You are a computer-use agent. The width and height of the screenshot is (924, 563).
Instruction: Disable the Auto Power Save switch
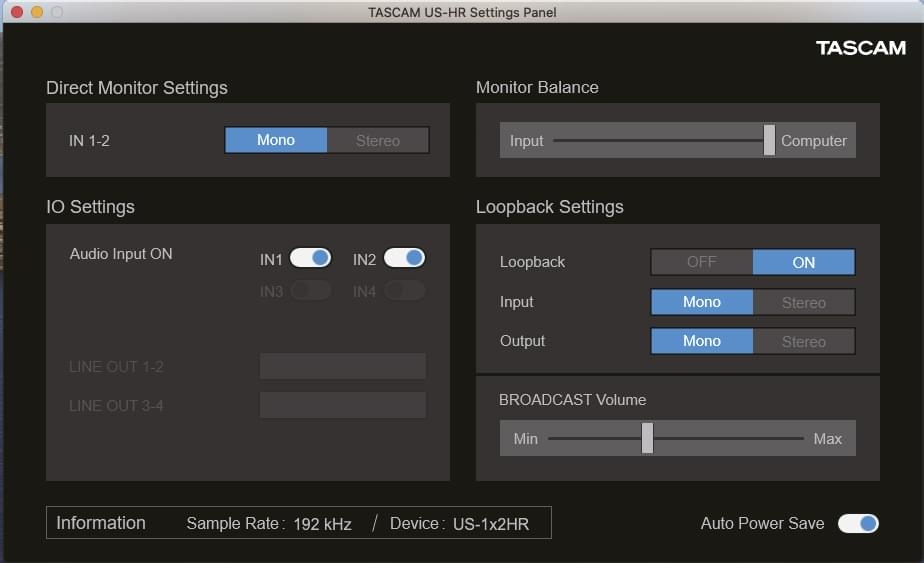click(x=858, y=524)
